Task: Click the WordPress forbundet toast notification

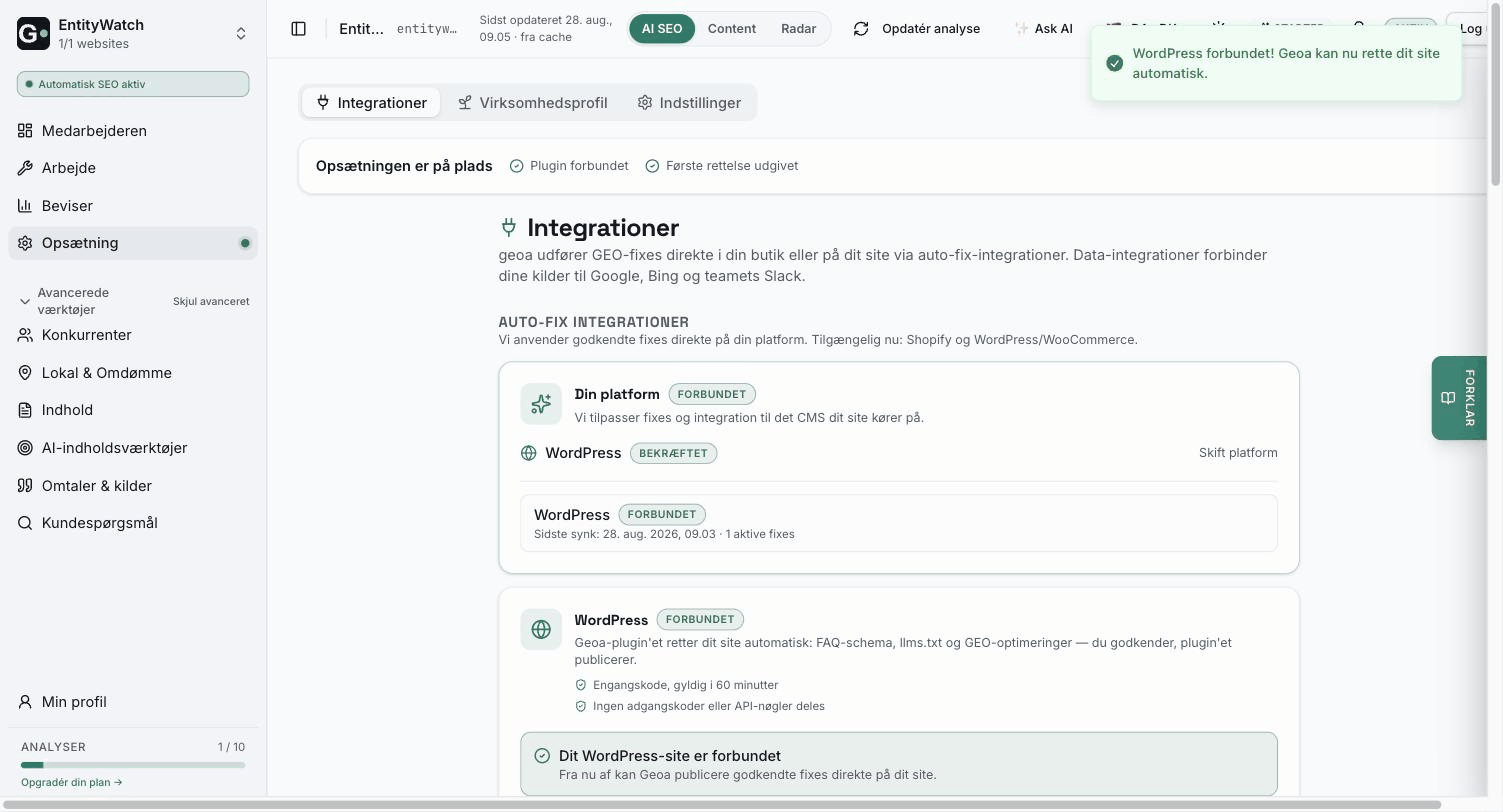Action: (x=1276, y=63)
